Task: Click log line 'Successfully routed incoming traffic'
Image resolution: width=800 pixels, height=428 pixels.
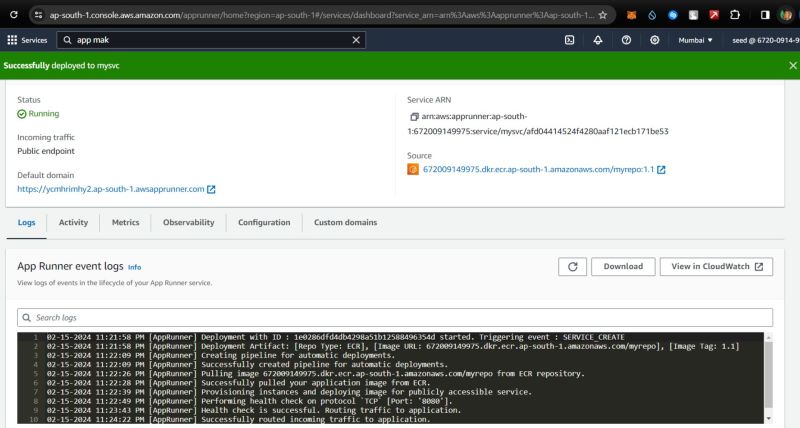Action: tap(238, 419)
